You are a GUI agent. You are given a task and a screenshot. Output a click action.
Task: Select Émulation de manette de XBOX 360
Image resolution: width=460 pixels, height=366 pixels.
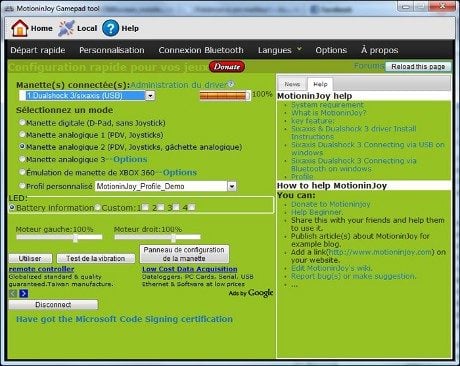(22, 172)
